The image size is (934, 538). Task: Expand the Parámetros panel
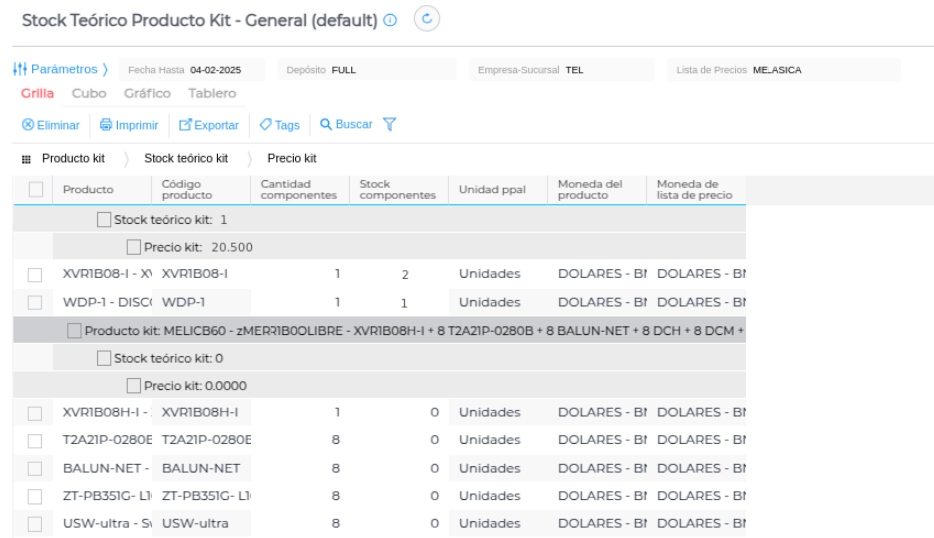pyautogui.click(x=62, y=69)
